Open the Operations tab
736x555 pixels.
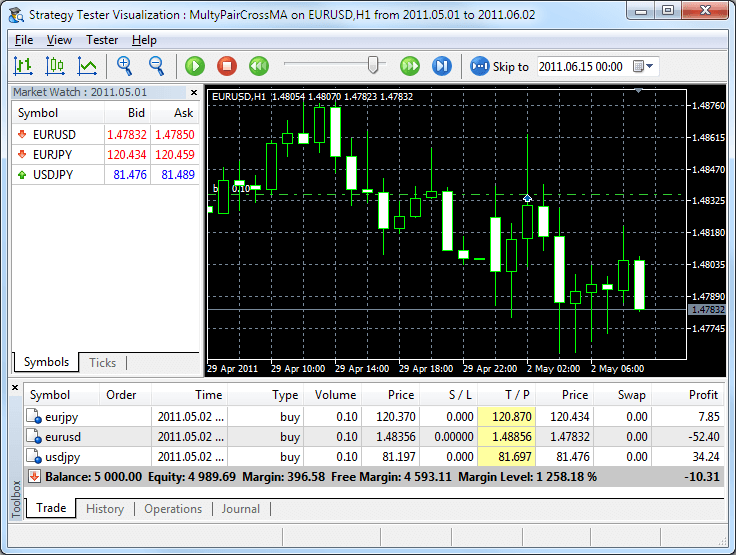173,509
